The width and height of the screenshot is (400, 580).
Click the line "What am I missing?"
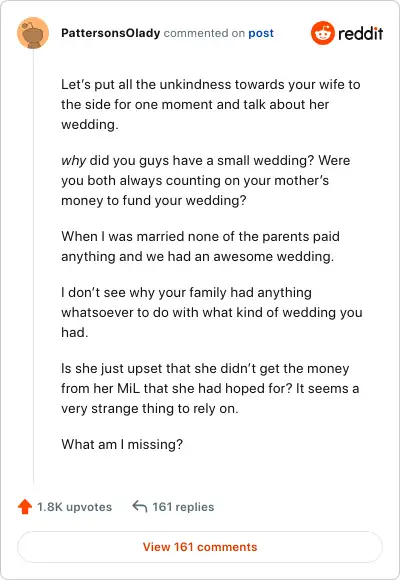[x=122, y=444]
